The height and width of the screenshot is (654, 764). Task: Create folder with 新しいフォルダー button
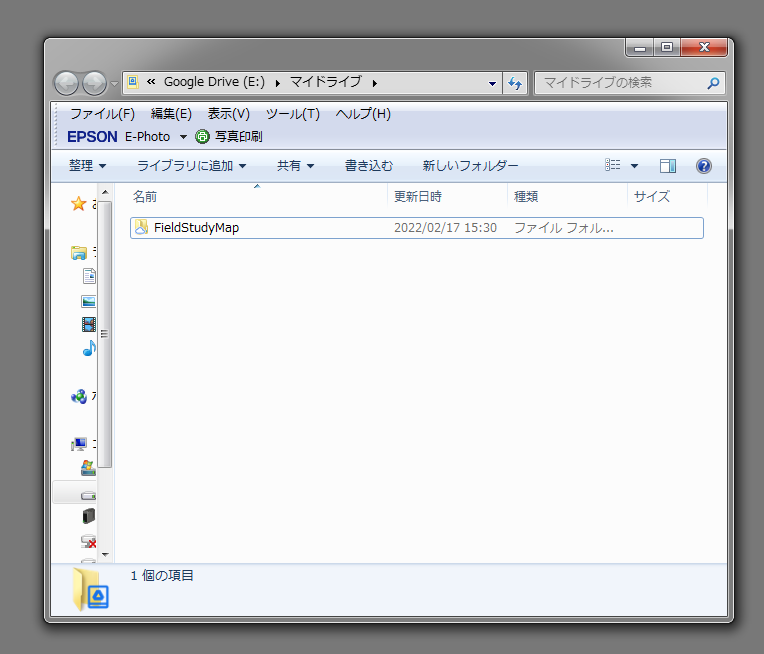[470, 166]
